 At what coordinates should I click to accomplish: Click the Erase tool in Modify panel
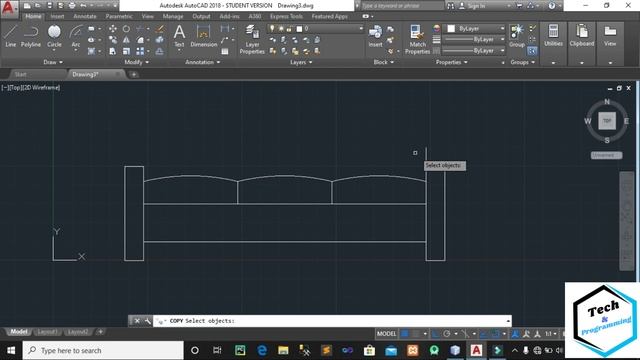(160, 29)
